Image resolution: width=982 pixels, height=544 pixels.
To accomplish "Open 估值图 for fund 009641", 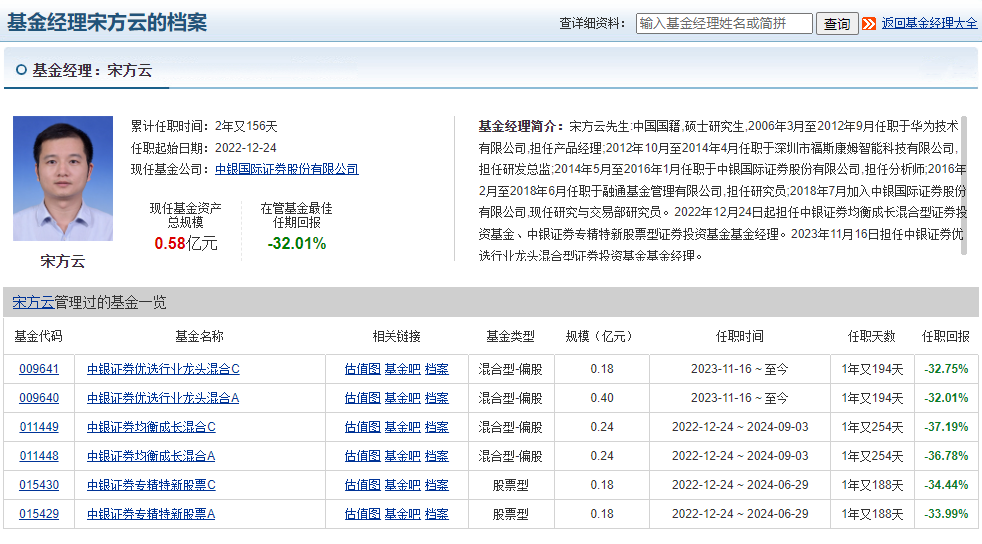I will (x=363, y=369).
